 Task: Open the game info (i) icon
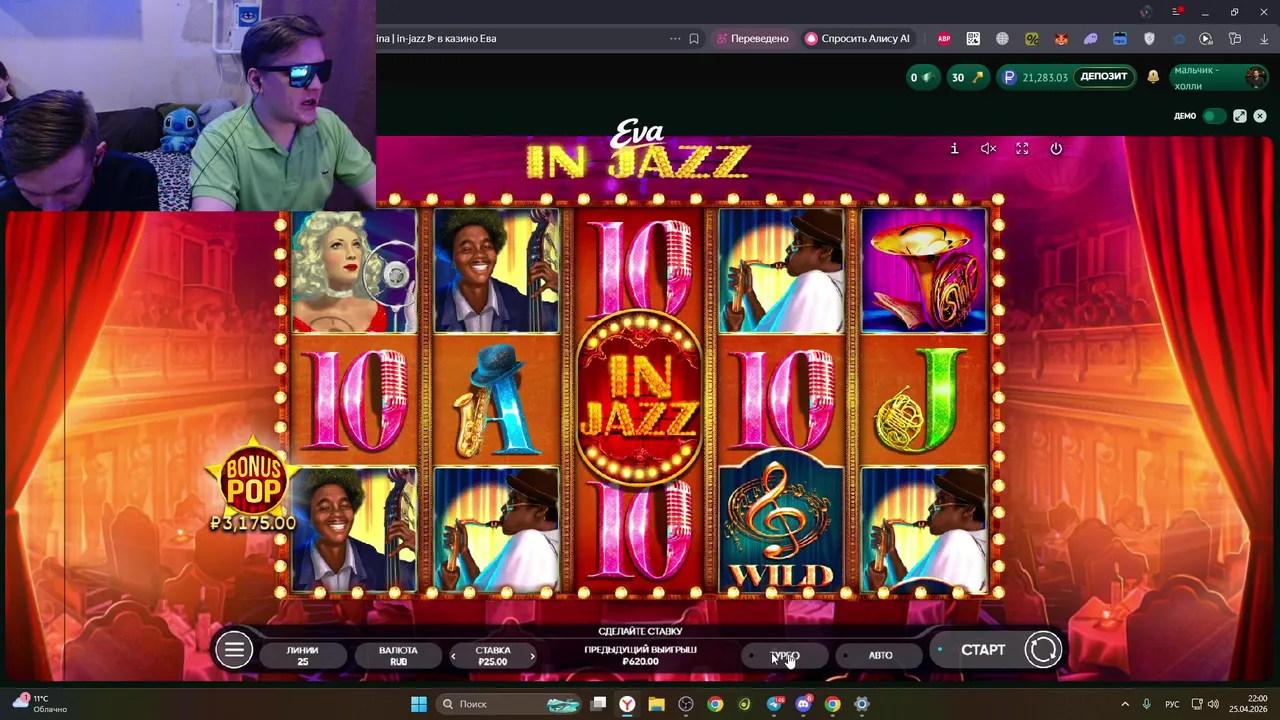(954, 149)
